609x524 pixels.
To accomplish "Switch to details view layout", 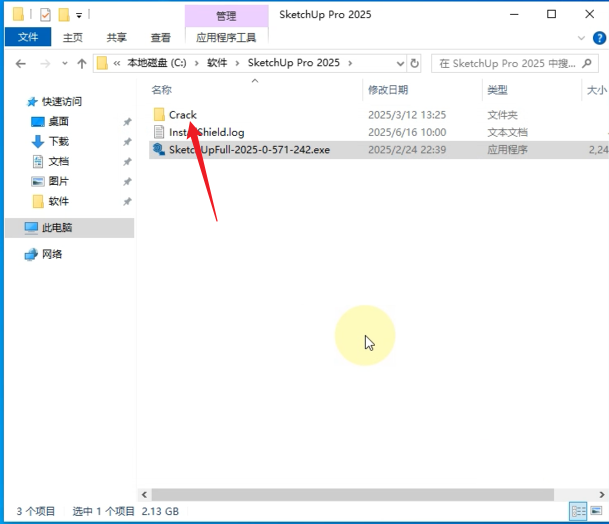I will click(578, 511).
